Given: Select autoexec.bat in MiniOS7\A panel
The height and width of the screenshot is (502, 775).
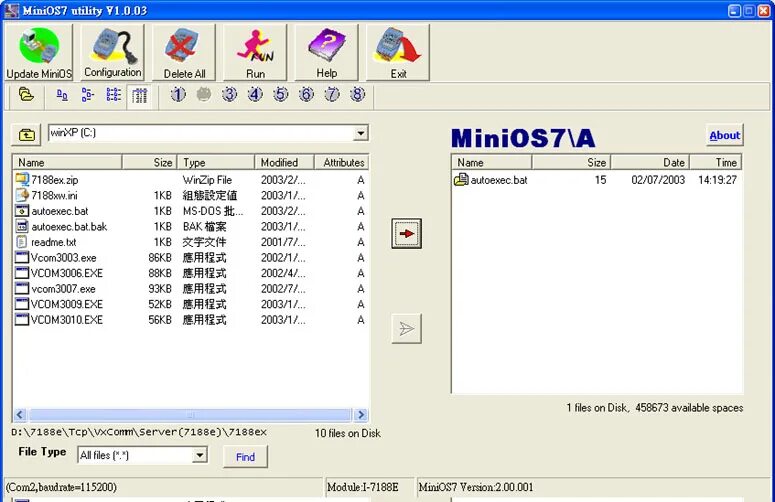Looking at the screenshot, I should coord(499,180).
